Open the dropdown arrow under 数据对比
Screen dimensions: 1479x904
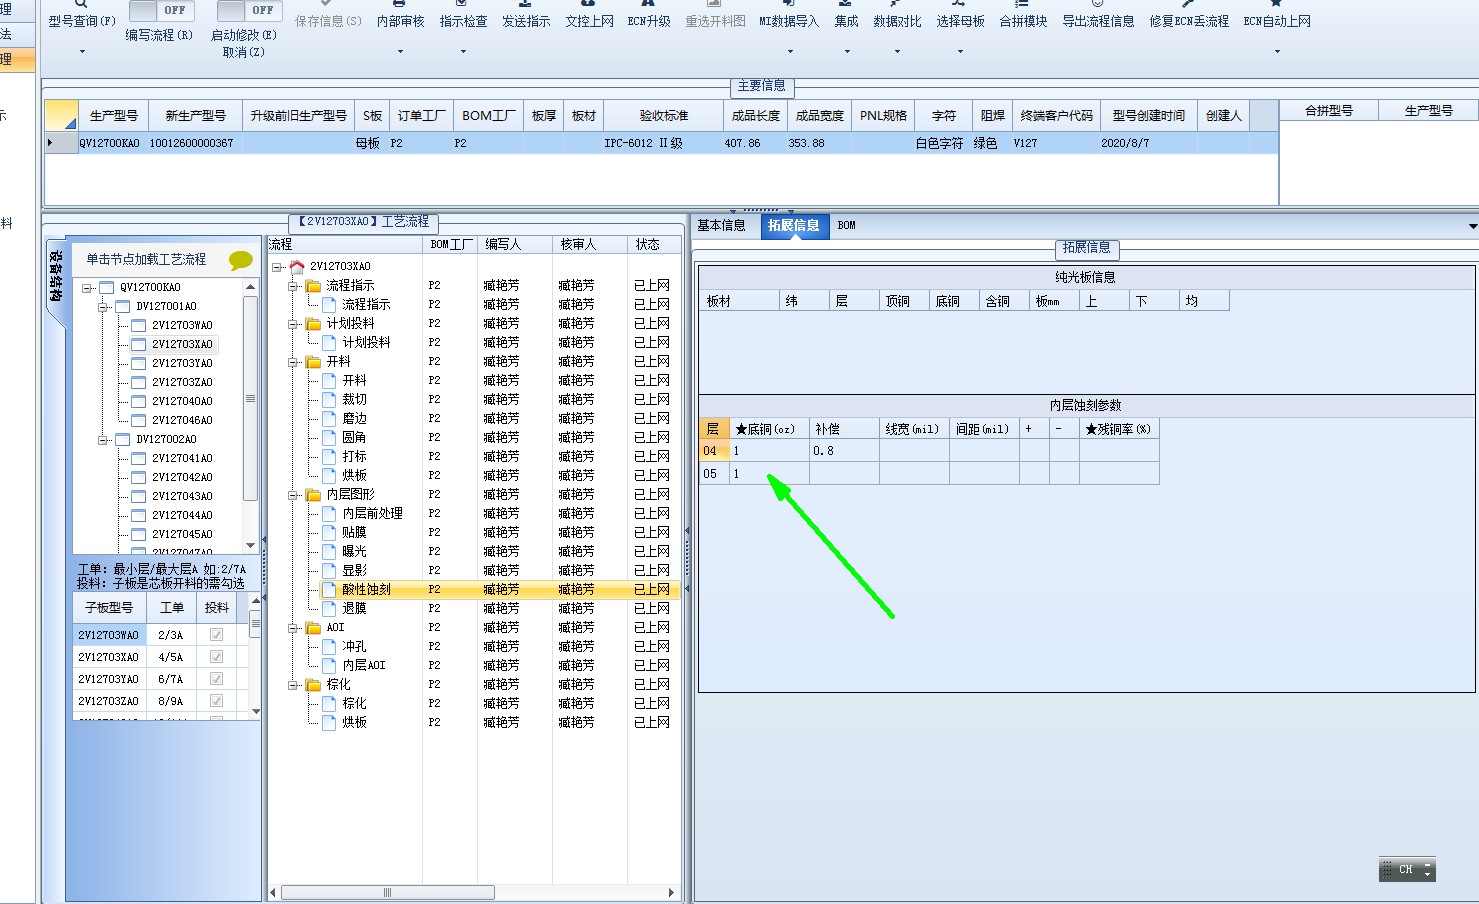point(897,51)
